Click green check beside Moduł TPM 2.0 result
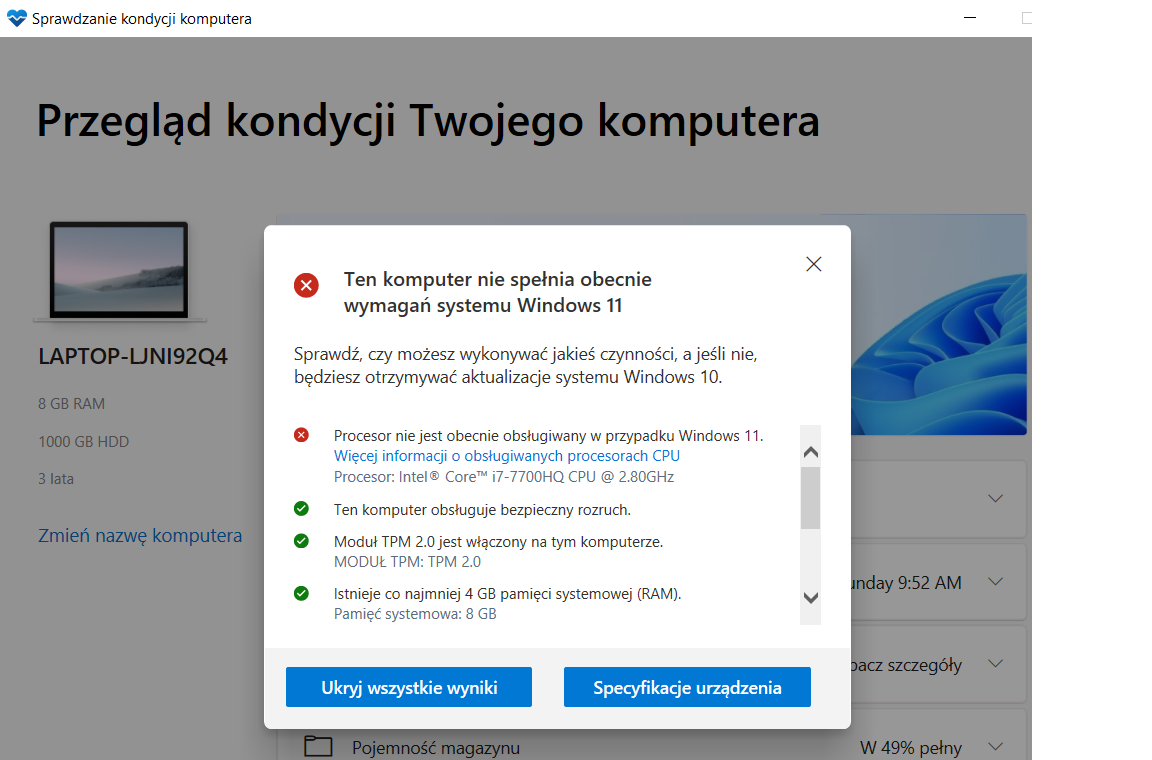The height and width of the screenshot is (760, 1152). pos(301,541)
